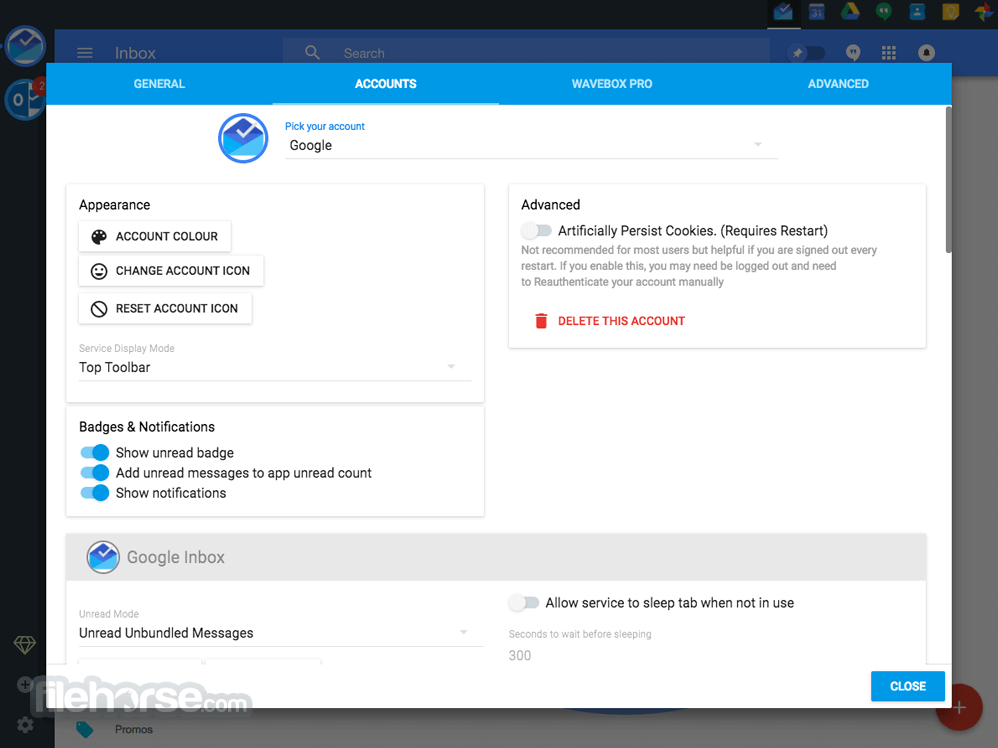
Task: Open Google Hangouts service icon
Action: coord(883,11)
